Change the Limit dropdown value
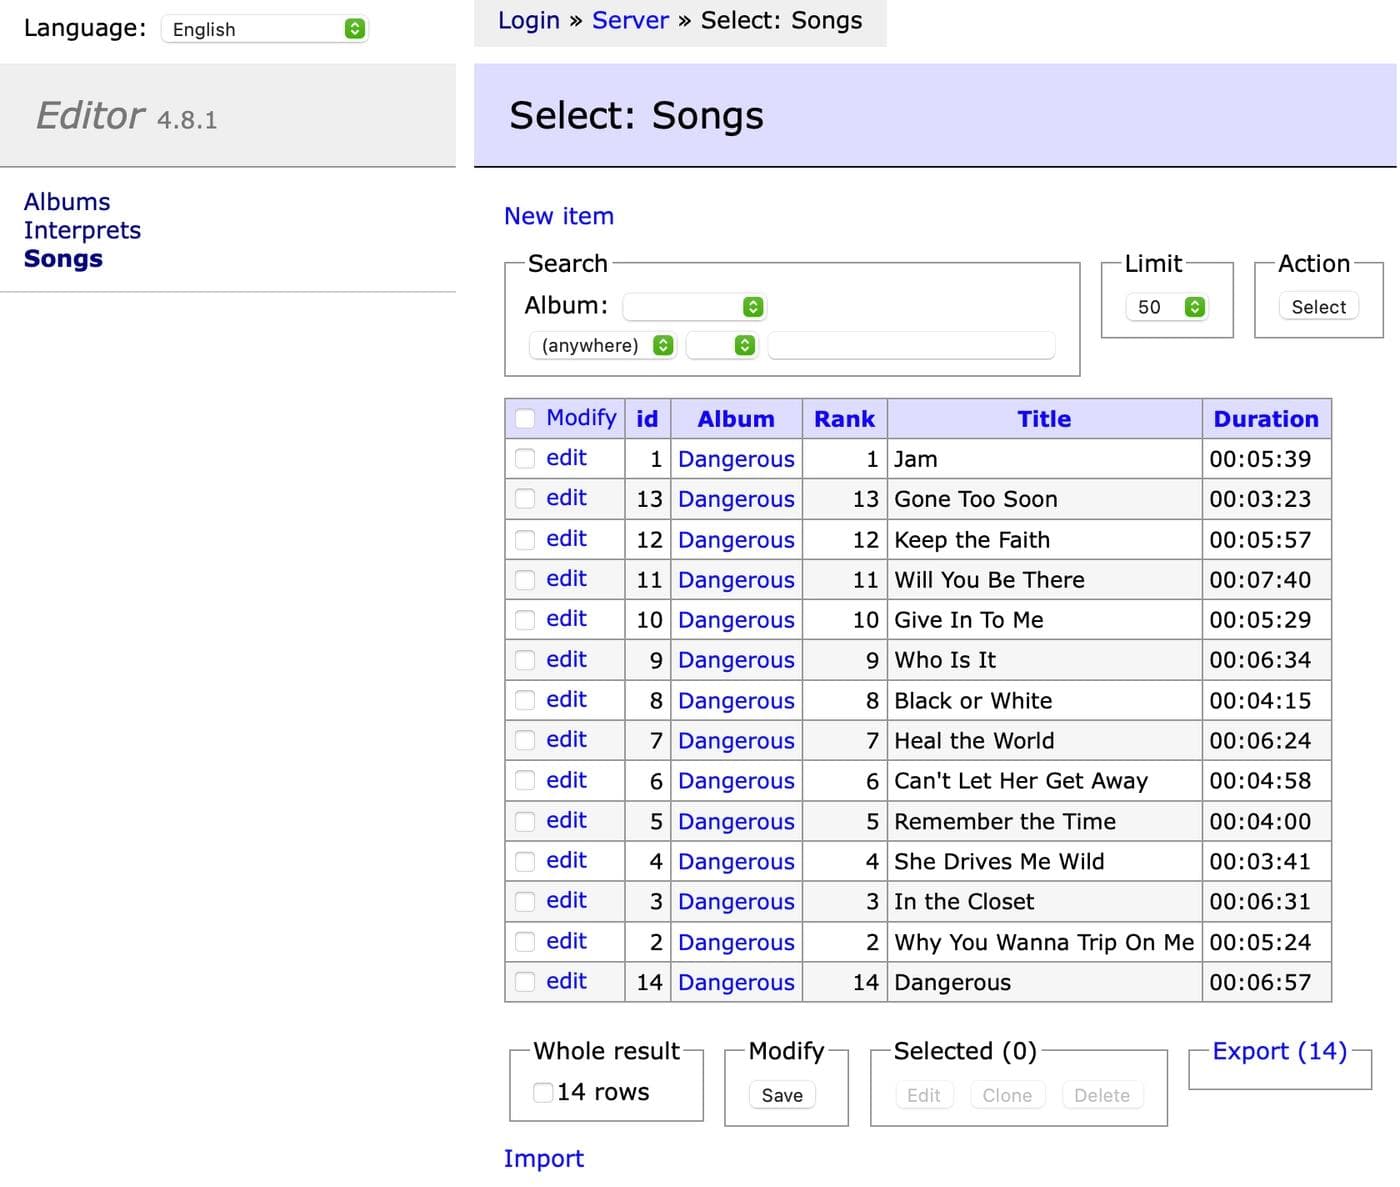Viewport: 1400px width, 1187px height. point(1166,307)
